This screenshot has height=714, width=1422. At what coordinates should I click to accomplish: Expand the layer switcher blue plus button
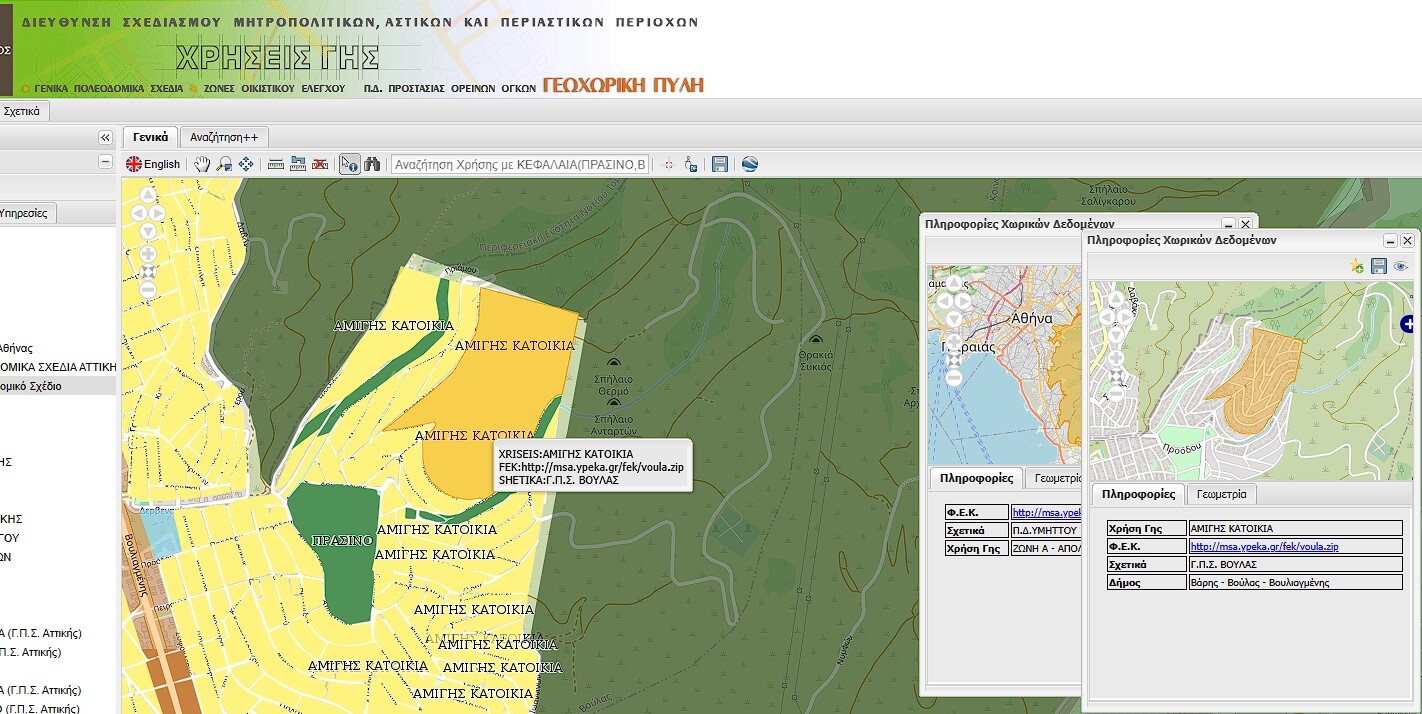pyautogui.click(x=1408, y=323)
